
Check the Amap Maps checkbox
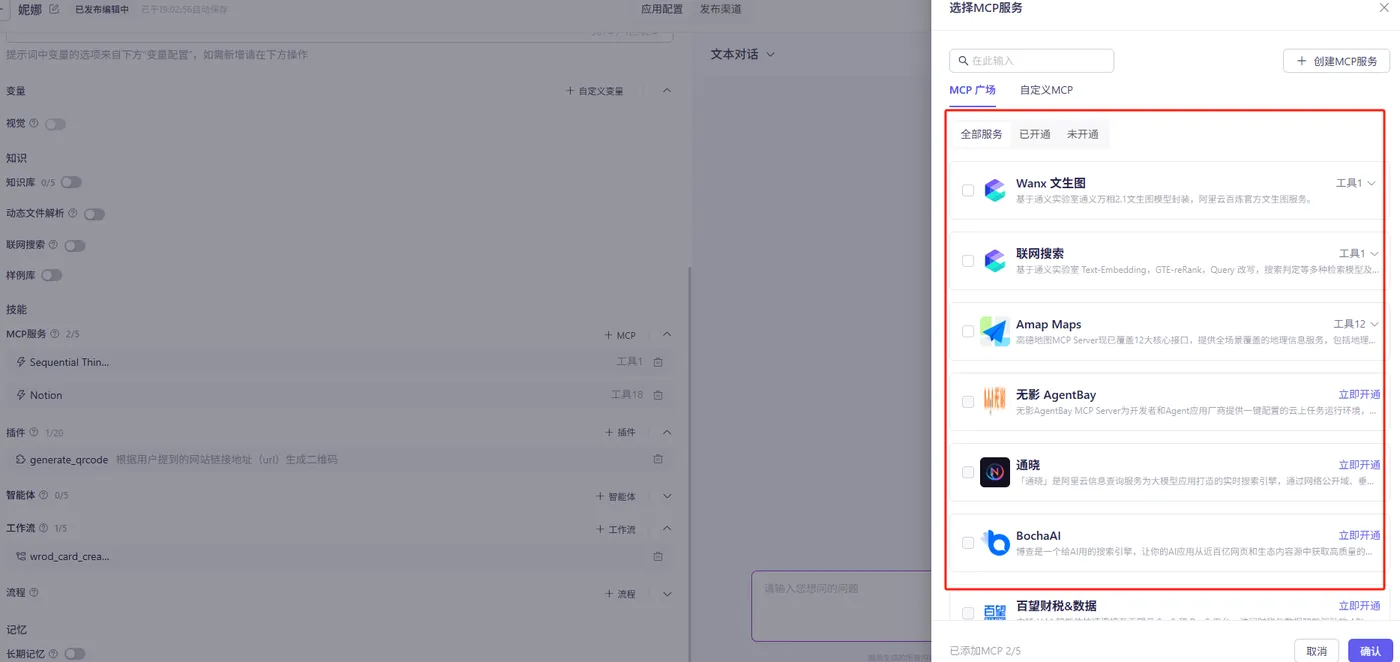(967, 331)
